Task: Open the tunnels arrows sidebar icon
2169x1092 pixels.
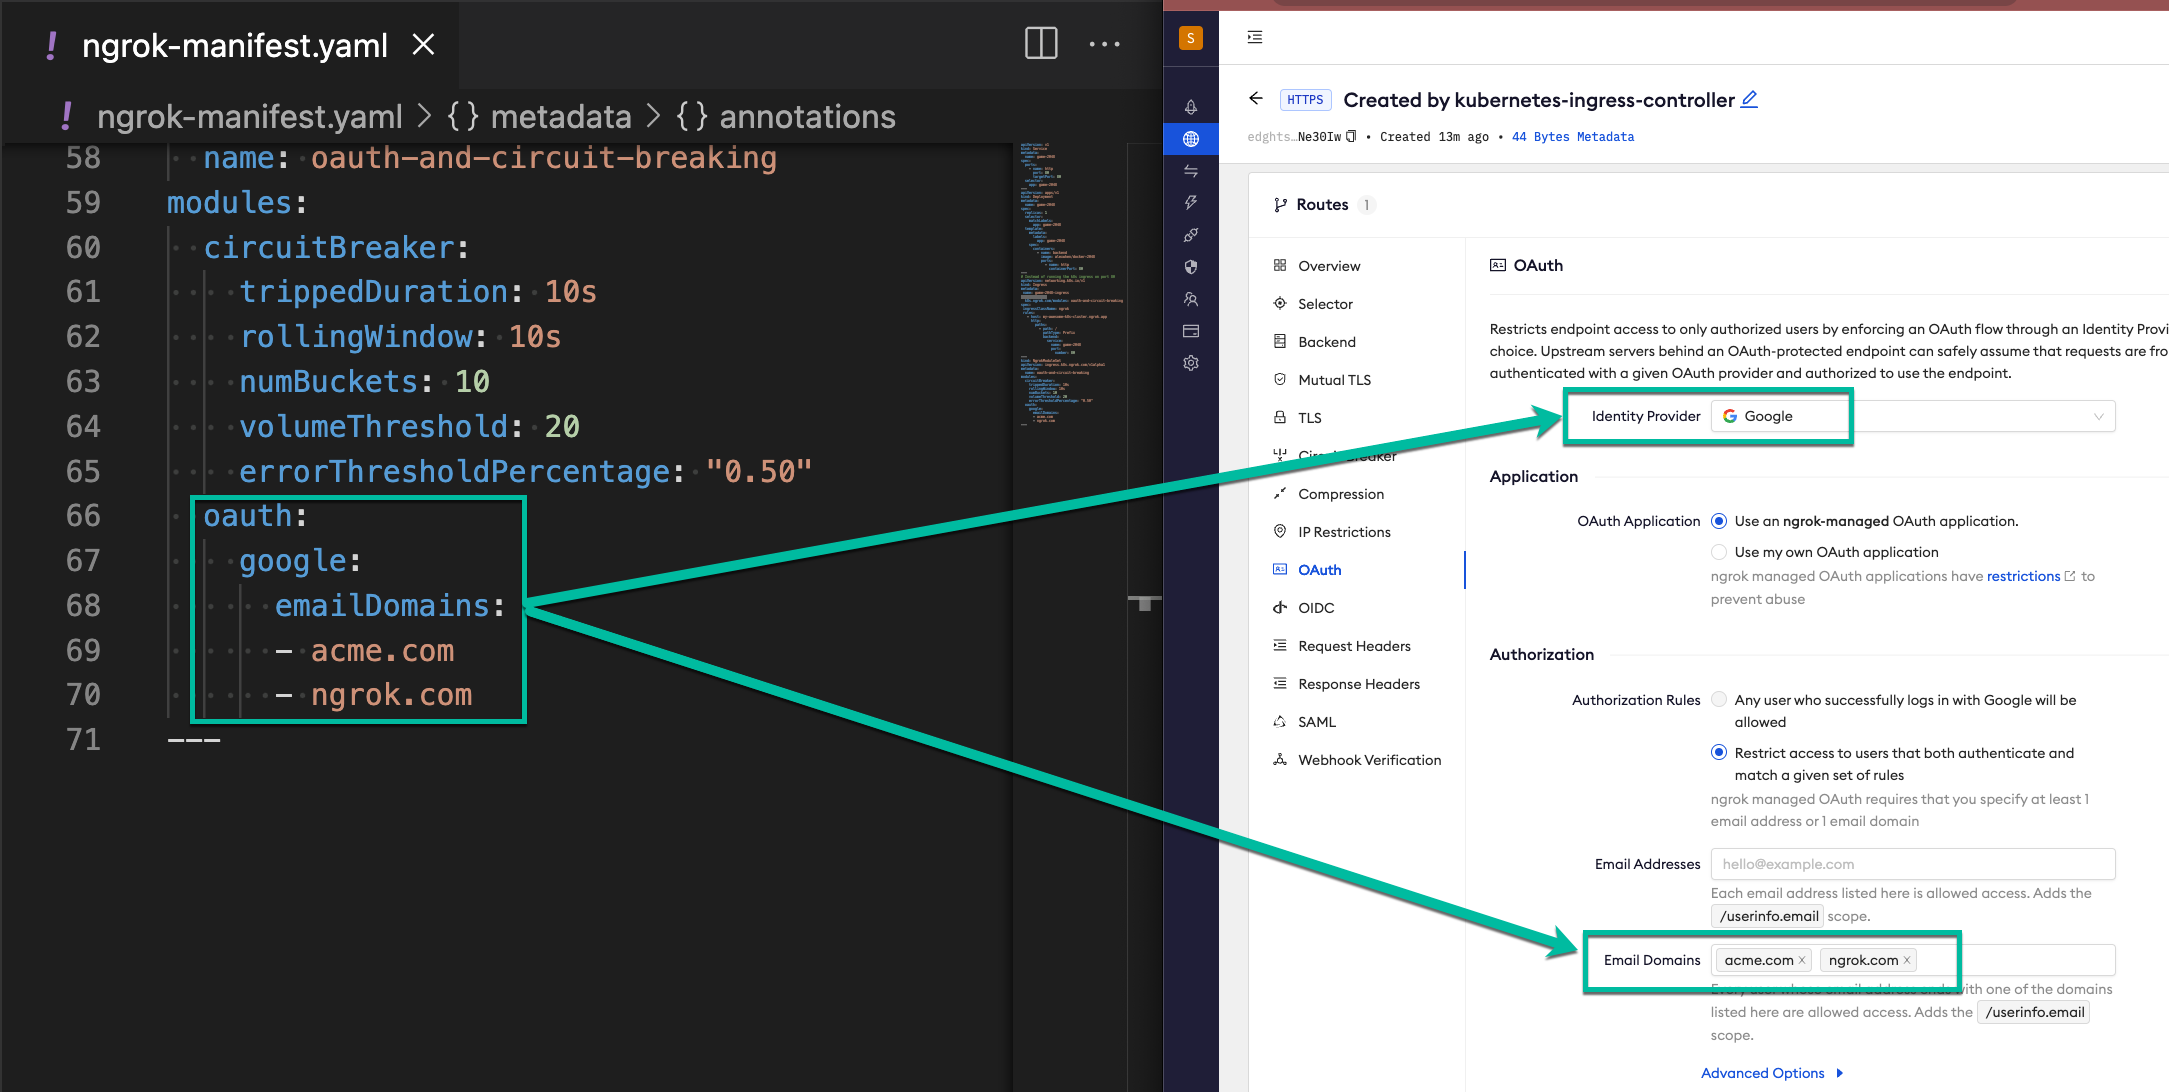Action: click(x=1190, y=171)
